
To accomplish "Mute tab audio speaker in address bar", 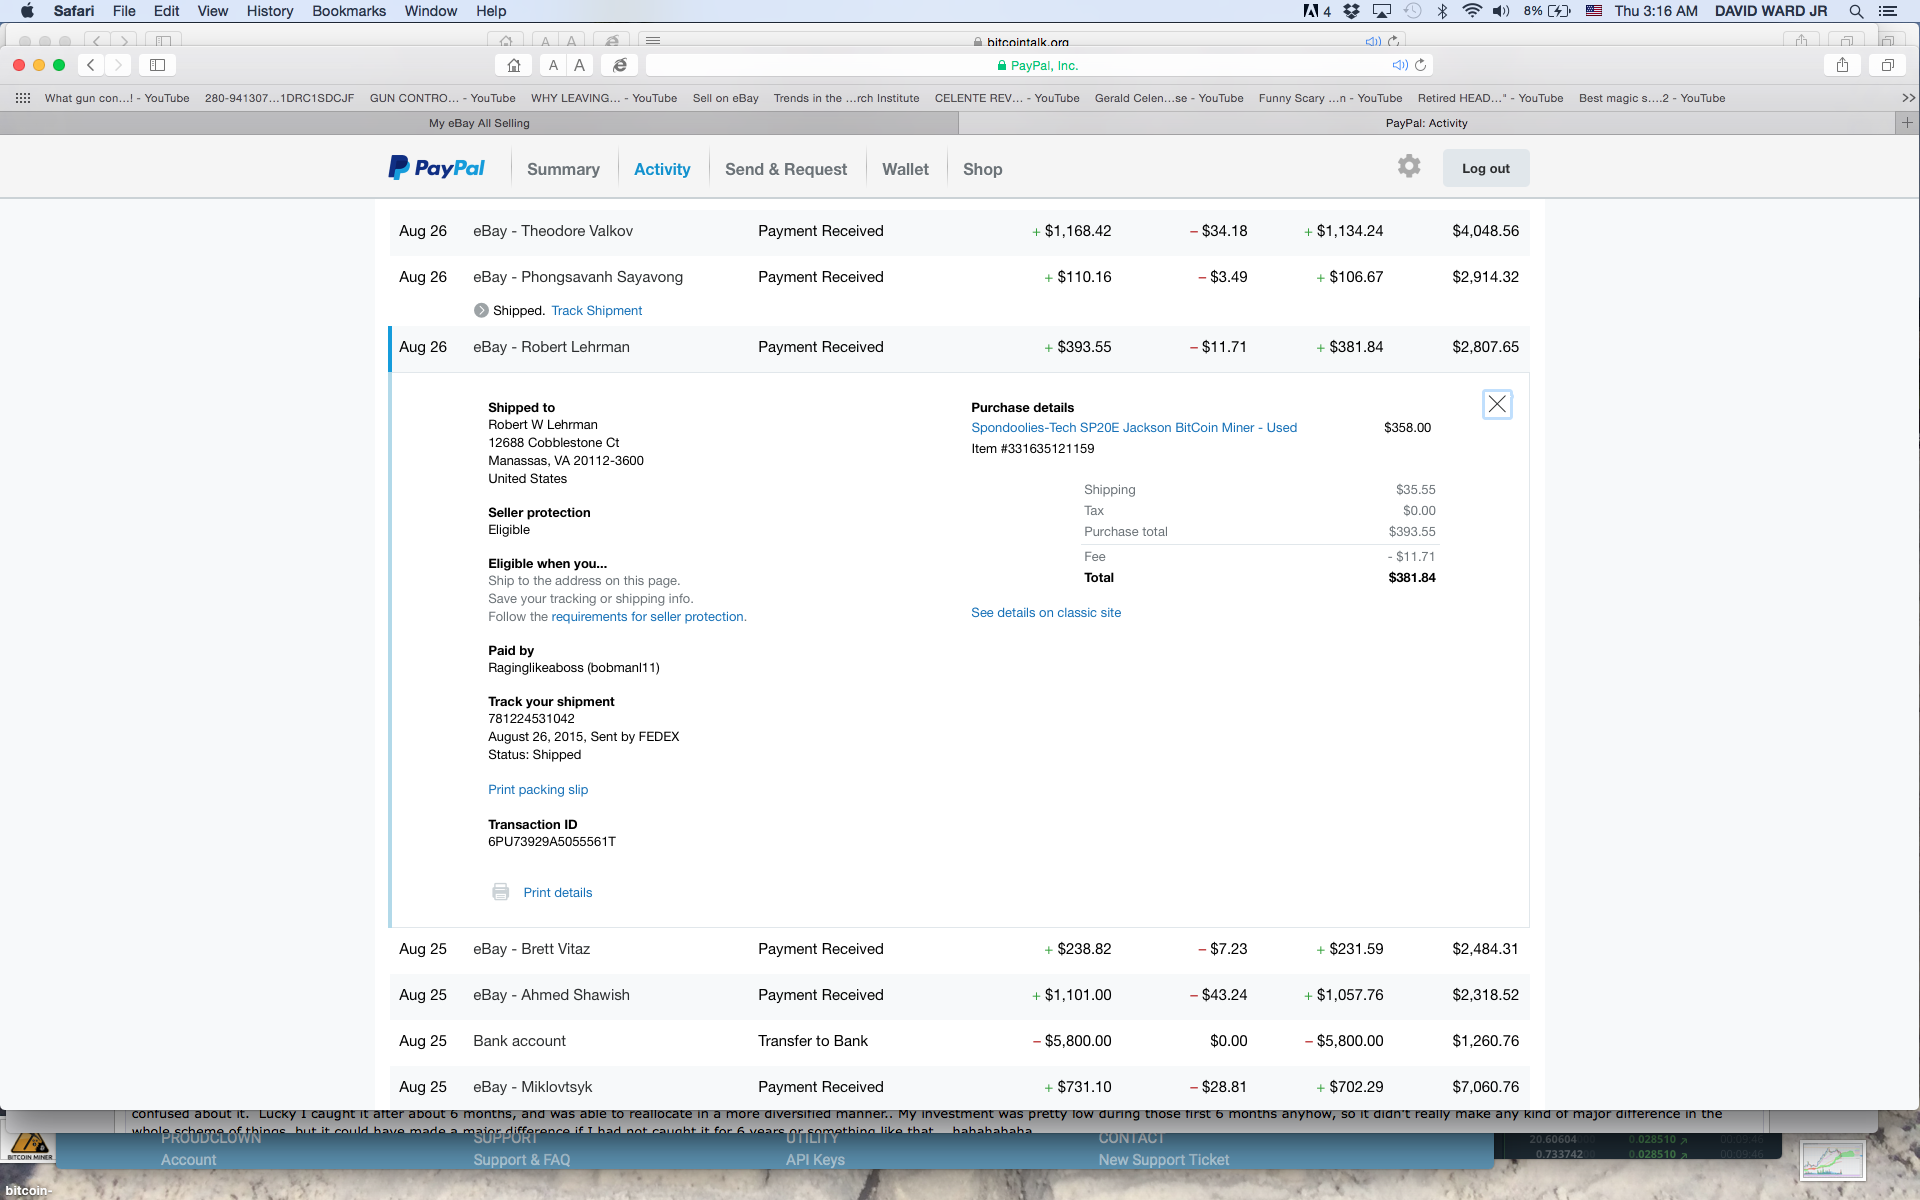I will click(1400, 65).
